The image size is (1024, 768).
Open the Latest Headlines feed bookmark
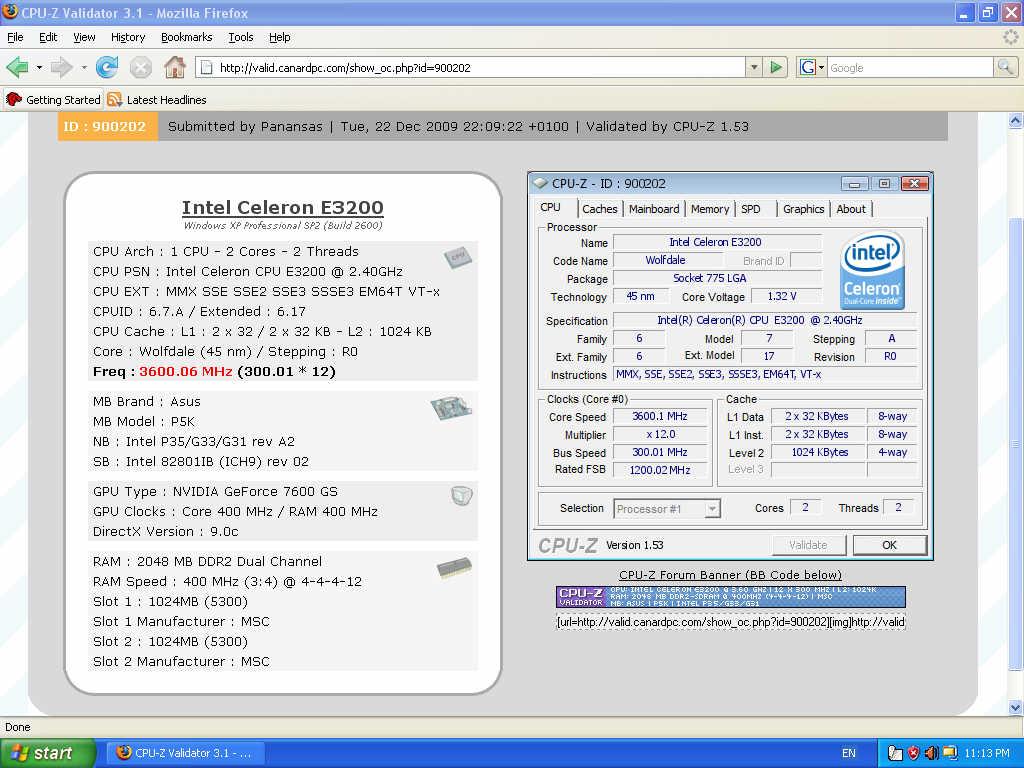(157, 99)
